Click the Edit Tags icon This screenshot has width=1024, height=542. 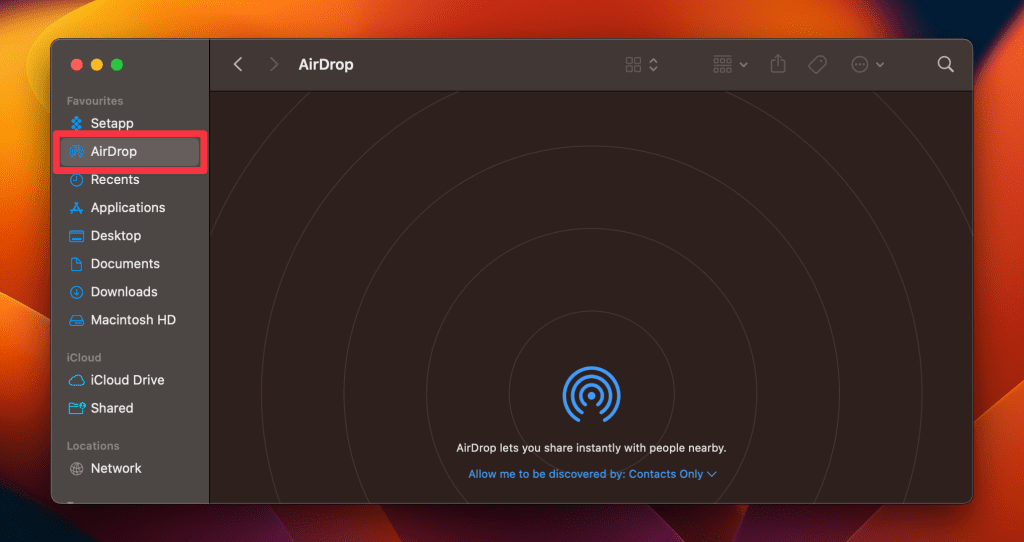[x=817, y=64]
